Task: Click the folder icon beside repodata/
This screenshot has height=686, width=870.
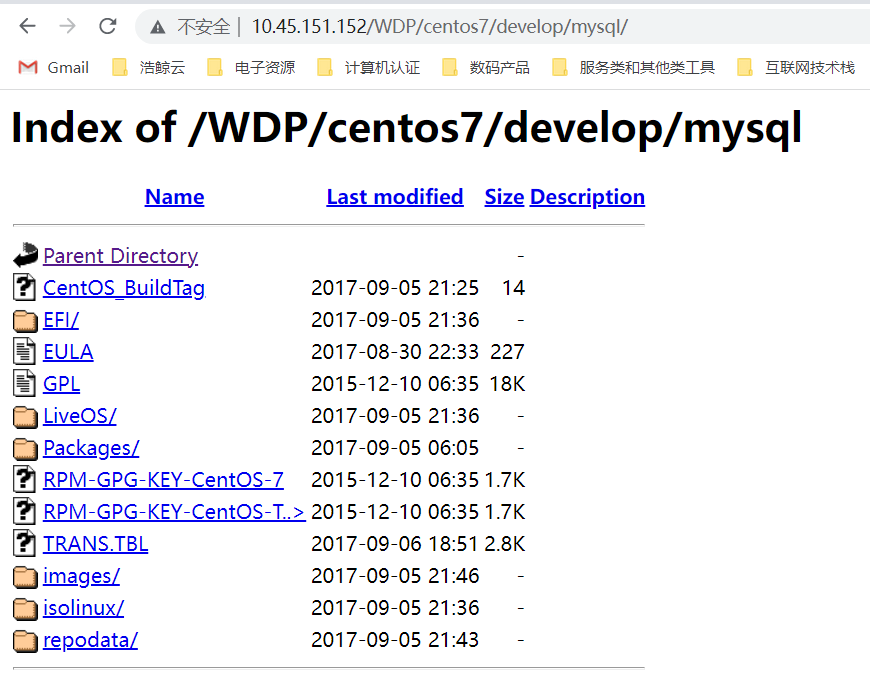Action: [26, 640]
